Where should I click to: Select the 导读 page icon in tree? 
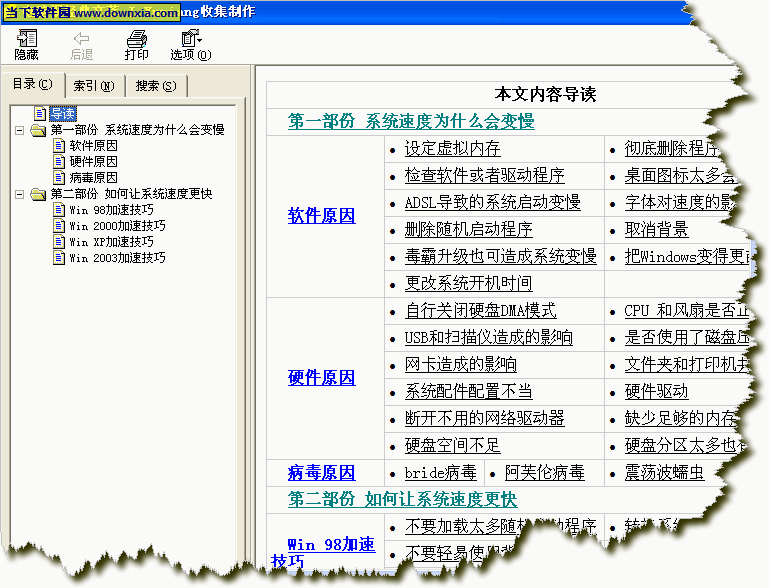pos(40,114)
